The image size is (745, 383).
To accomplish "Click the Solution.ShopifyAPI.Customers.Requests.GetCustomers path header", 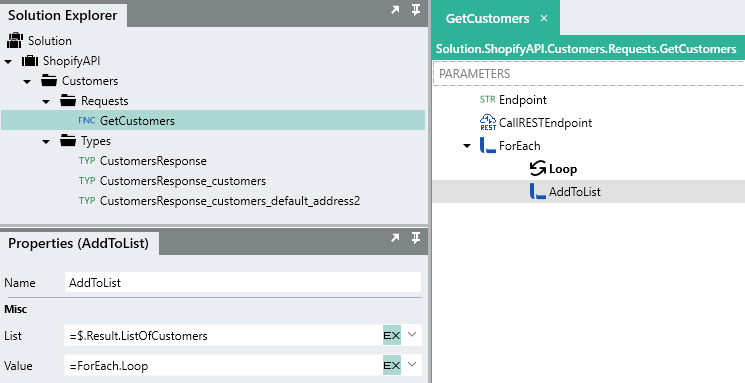I will tap(586, 48).
